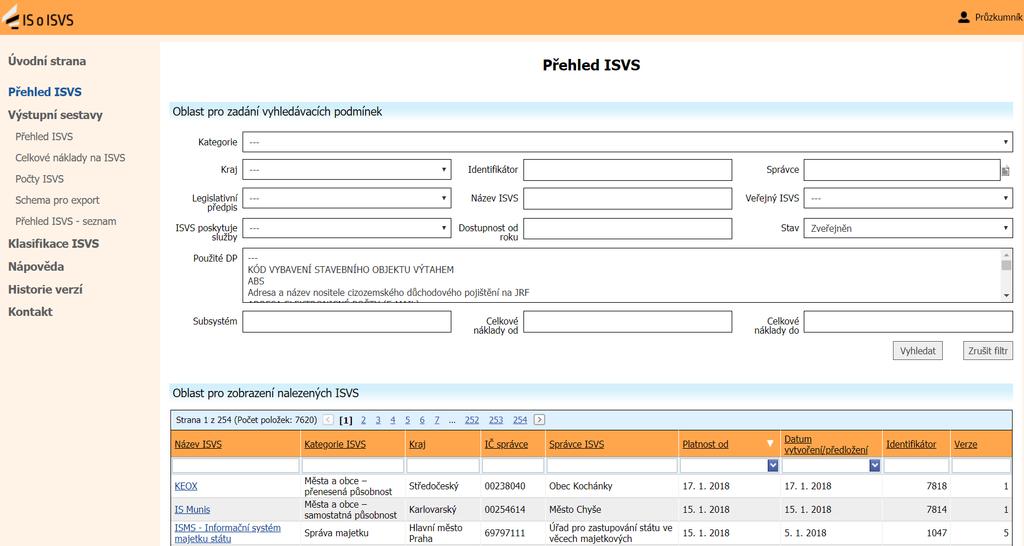Open Přehled ISVS - seznam
Viewport: 1024px width, 546px height.
click(x=66, y=221)
